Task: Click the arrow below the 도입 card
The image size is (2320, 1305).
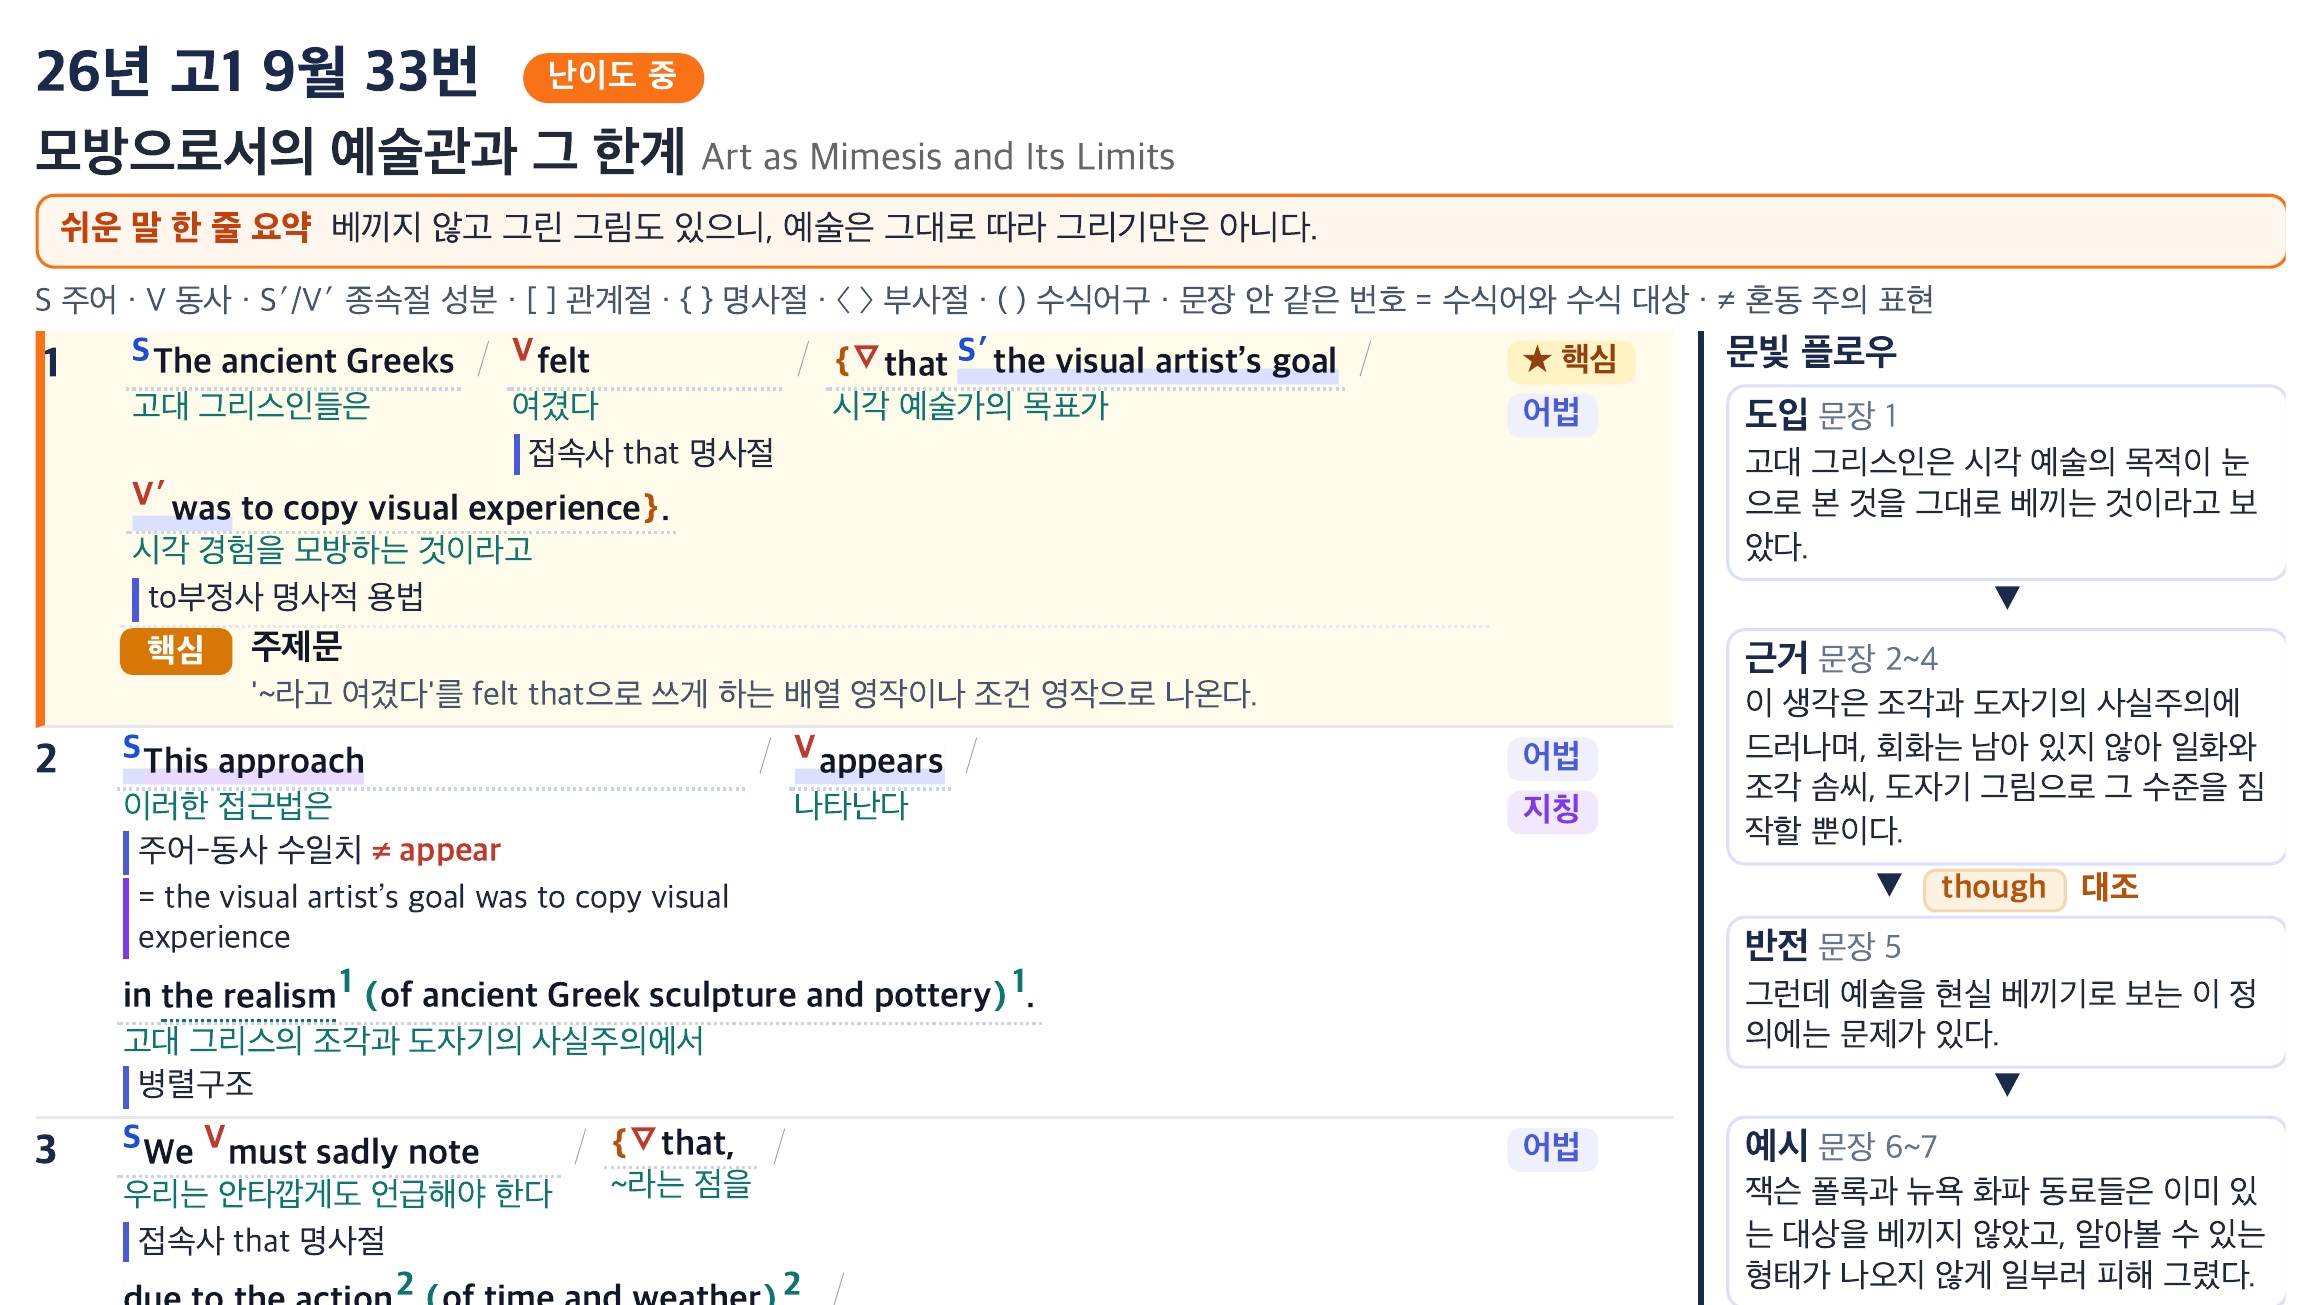Action: 2007,598
